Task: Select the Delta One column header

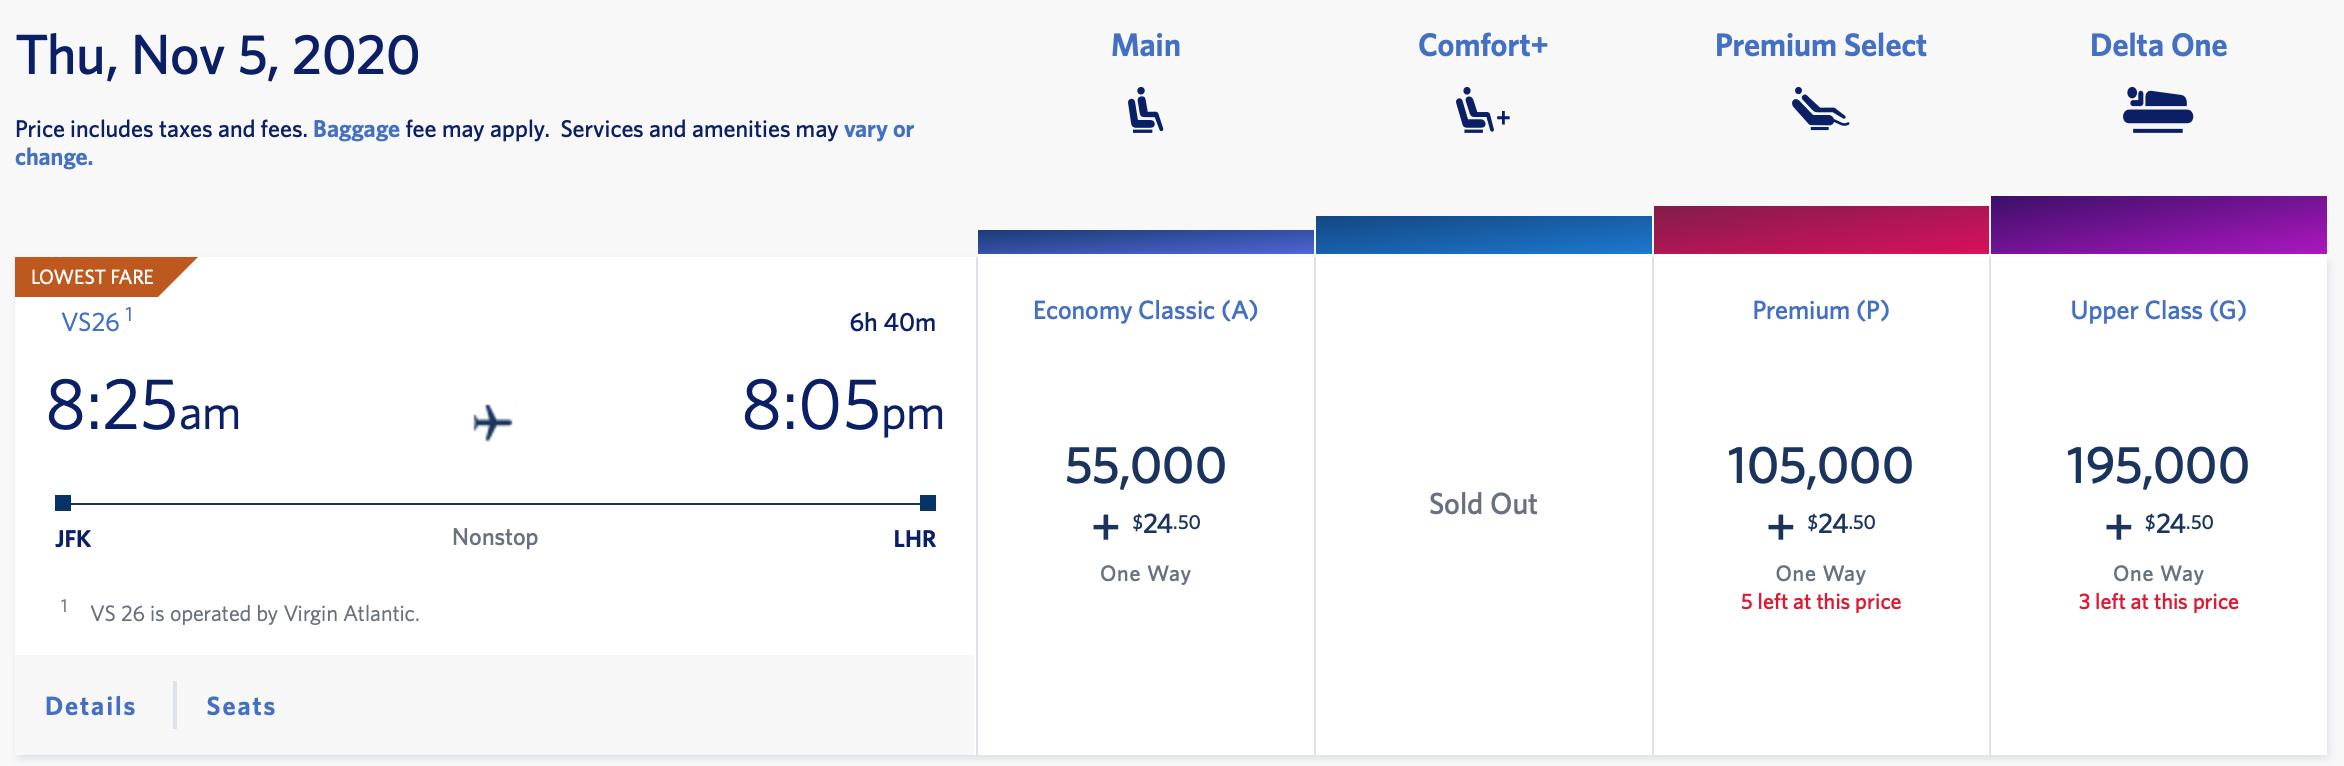Action: [2157, 45]
